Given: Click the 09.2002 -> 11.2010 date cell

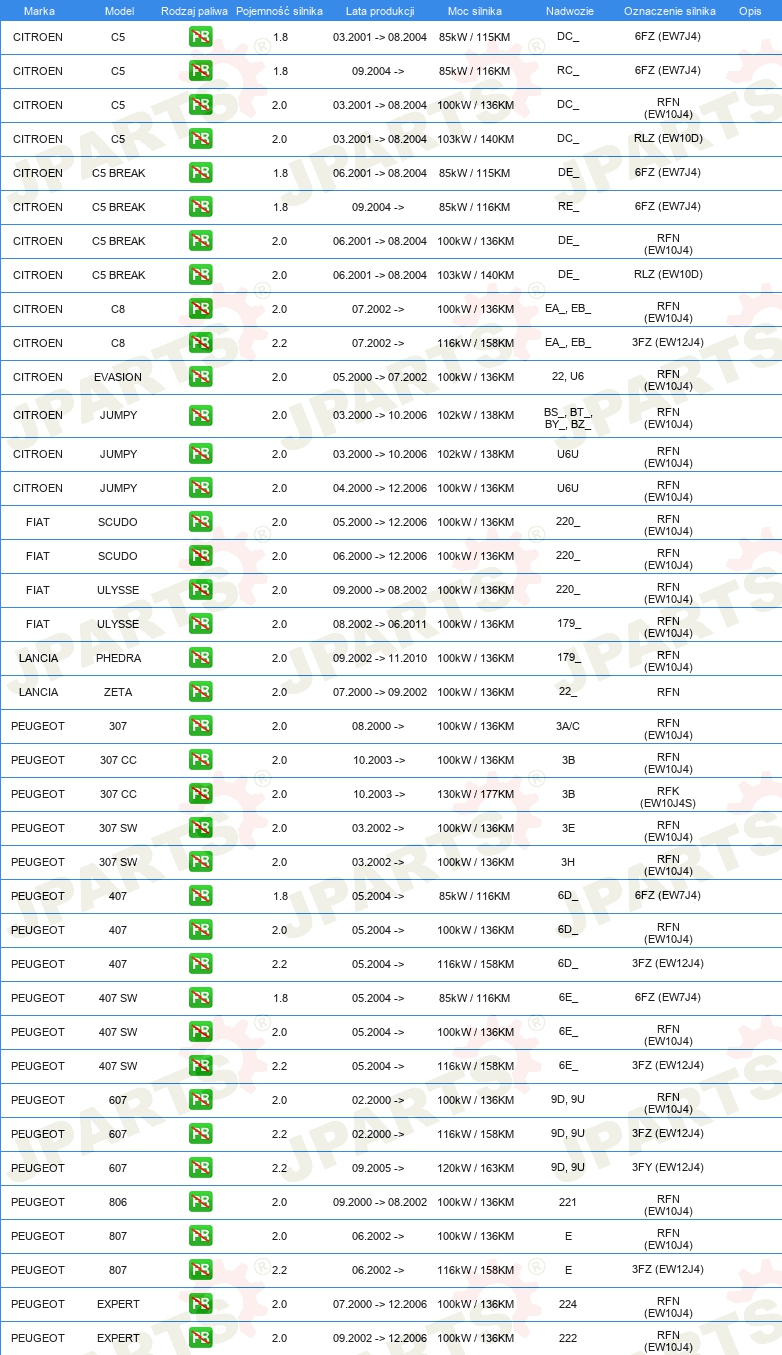Looking at the screenshot, I should [380, 658].
